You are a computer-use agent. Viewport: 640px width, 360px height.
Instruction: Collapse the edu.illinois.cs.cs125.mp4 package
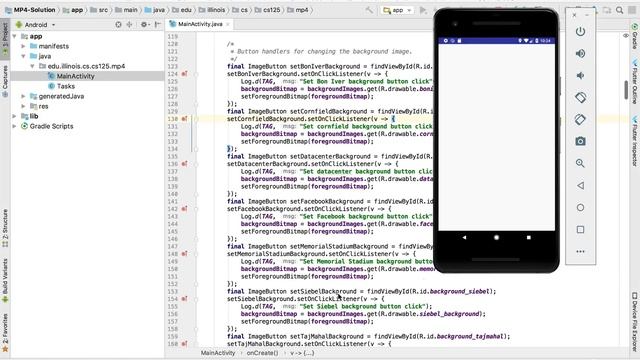[32, 66]
